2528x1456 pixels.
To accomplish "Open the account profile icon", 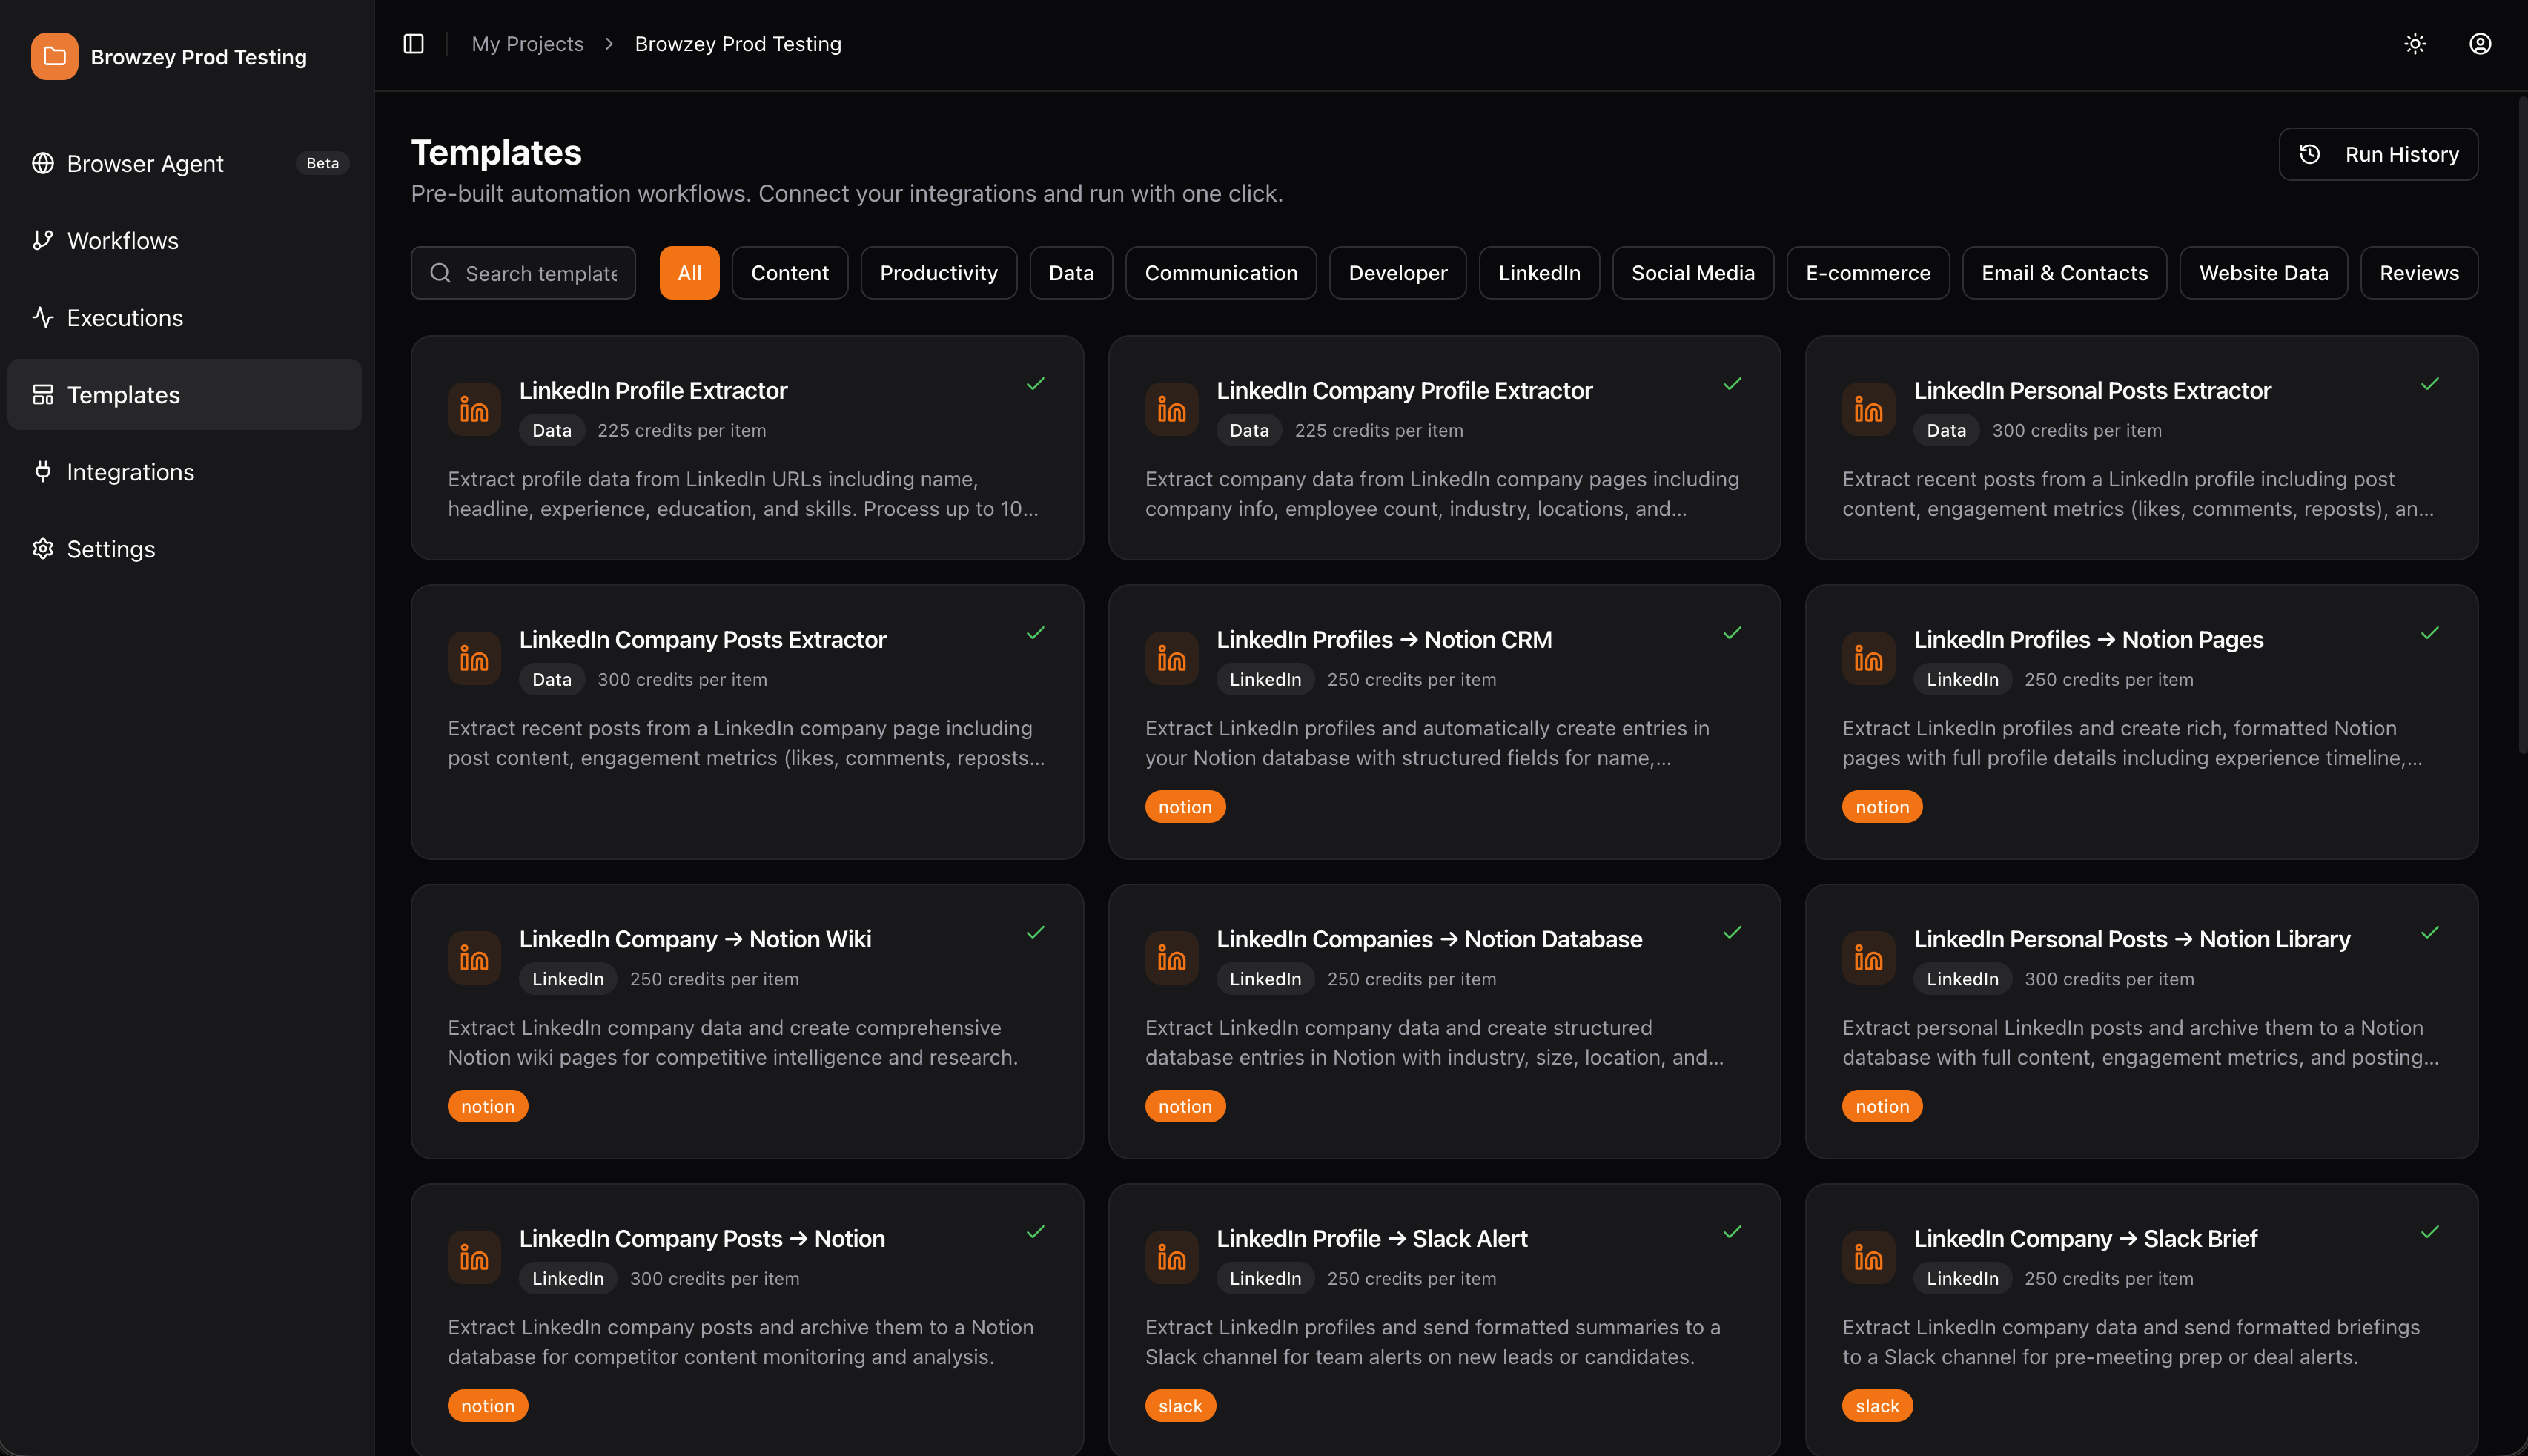I will click(x=2480, y=43).
